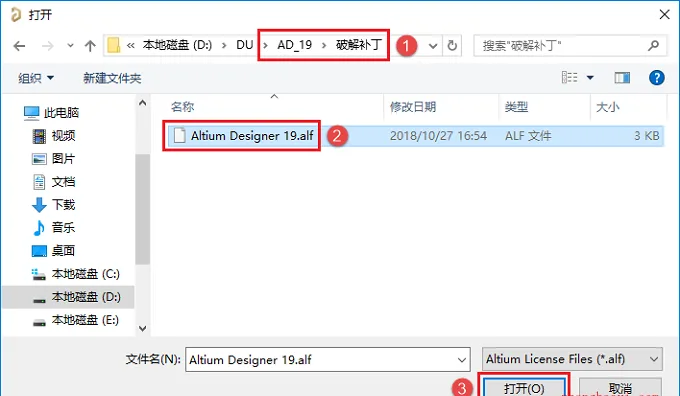Open recent locations dropdown arrow

[70, 45]
